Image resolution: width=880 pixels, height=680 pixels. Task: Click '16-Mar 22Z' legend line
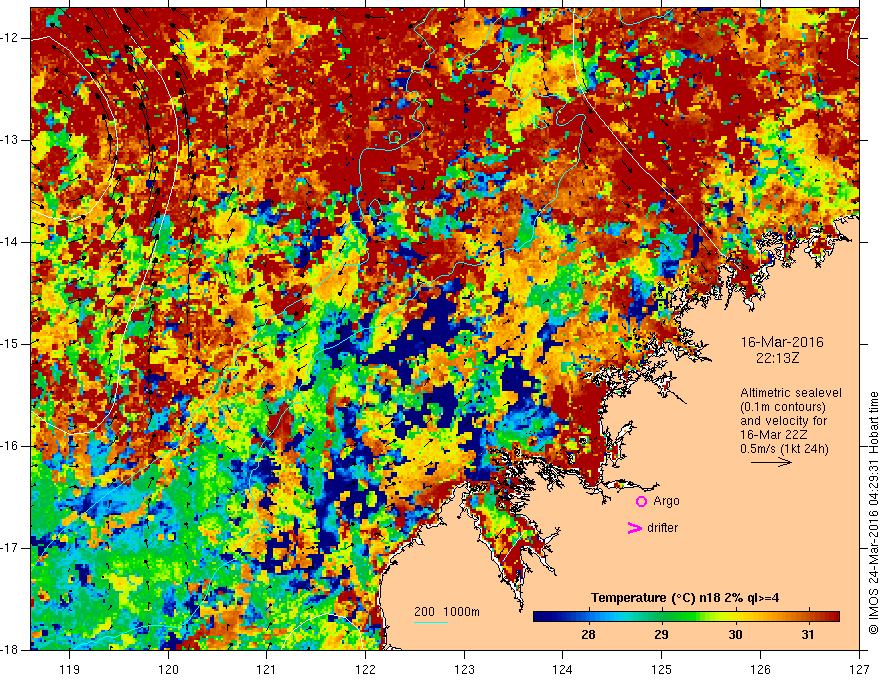pyautogui.click(x=773, y=435)
